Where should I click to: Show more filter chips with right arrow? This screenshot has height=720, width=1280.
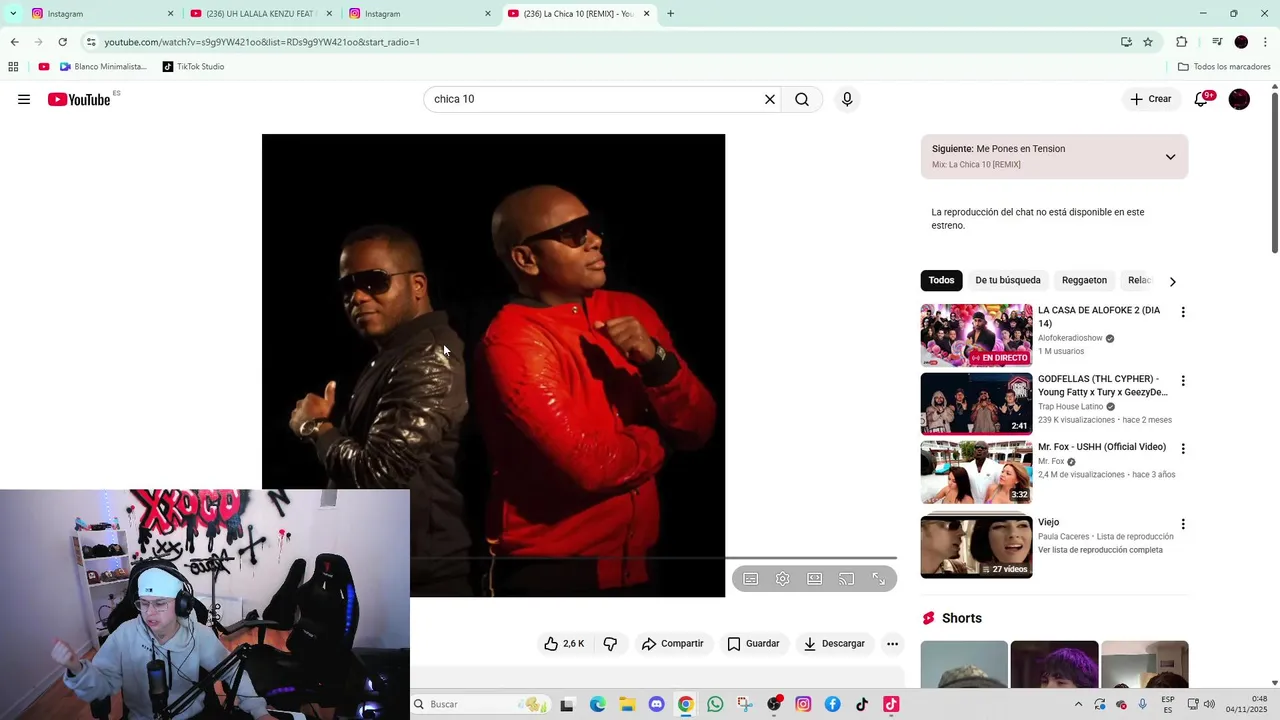1172,281
